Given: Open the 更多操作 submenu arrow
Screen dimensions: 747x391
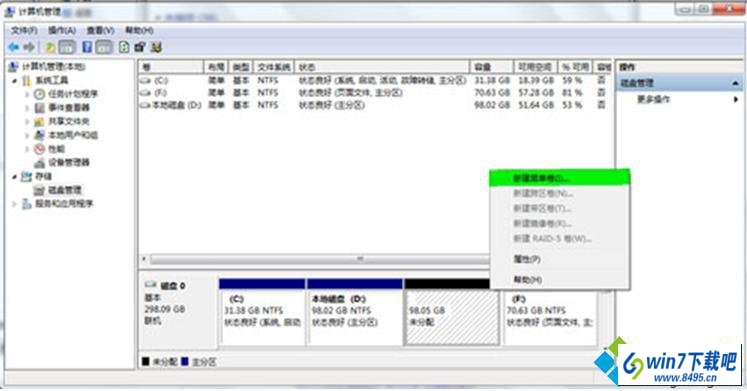Looking at the screenshot, I should click(x=736, y=99).
